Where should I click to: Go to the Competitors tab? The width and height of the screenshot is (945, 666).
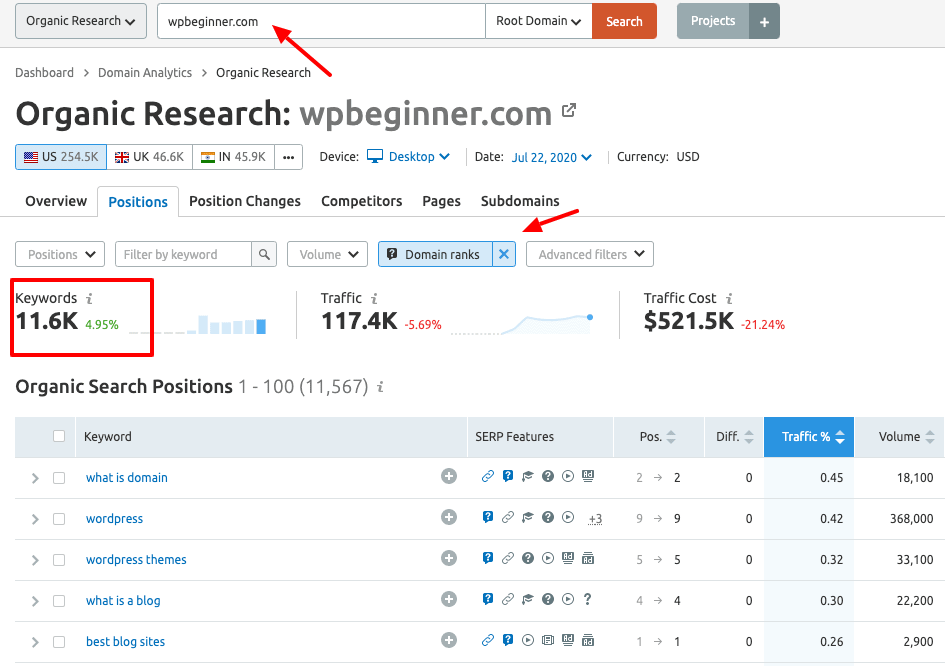click(362, 201)
